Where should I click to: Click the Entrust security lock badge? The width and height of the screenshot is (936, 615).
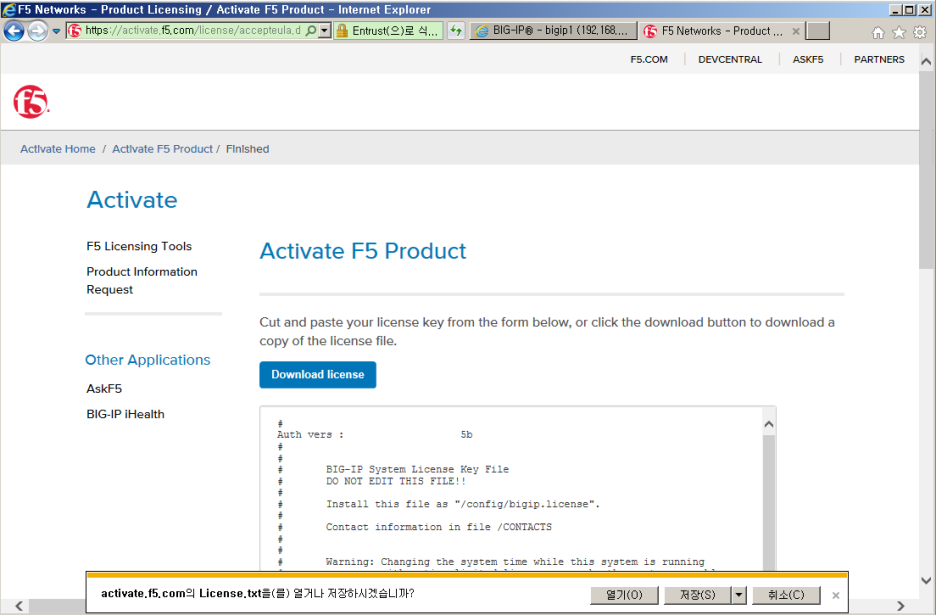point(388,31)
